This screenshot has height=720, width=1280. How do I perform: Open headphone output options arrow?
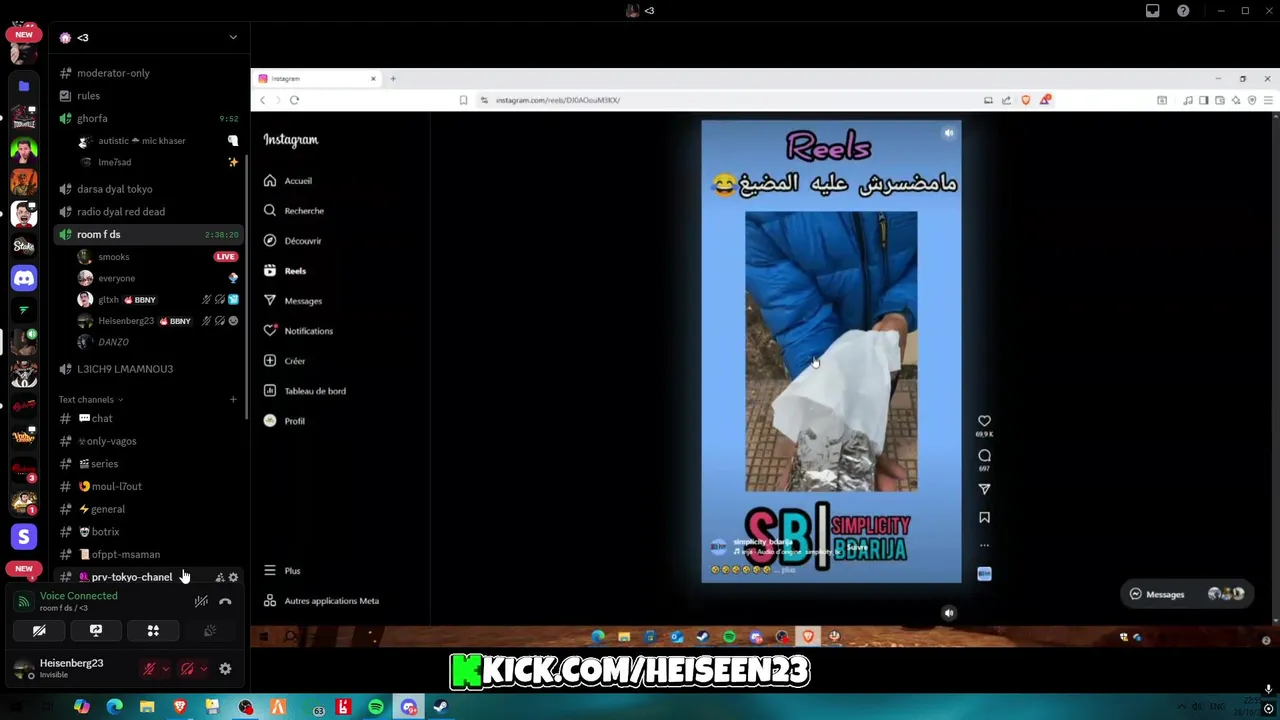tap(203, 669)
